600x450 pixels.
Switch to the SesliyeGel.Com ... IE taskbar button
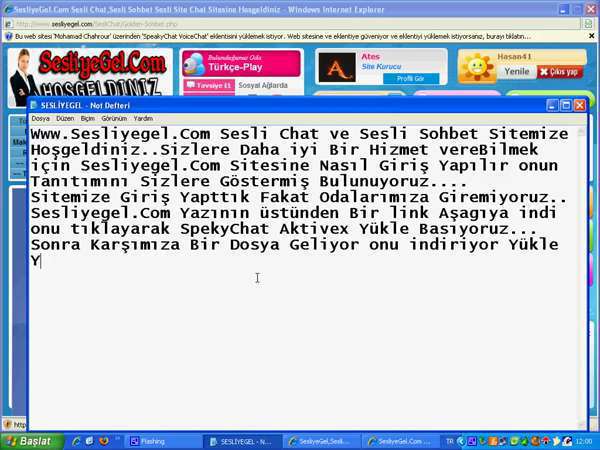pyautogui.click(x=400, y=442)
